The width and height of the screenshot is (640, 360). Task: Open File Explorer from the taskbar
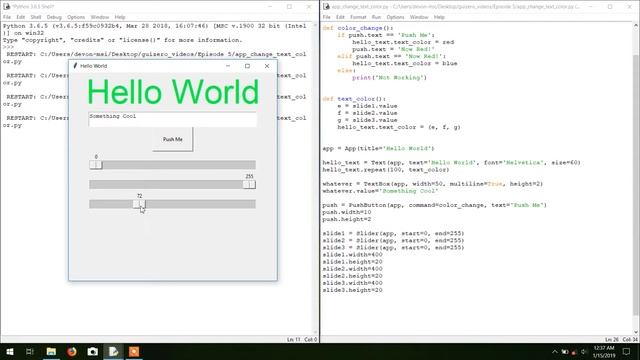(x=51, y=351)
